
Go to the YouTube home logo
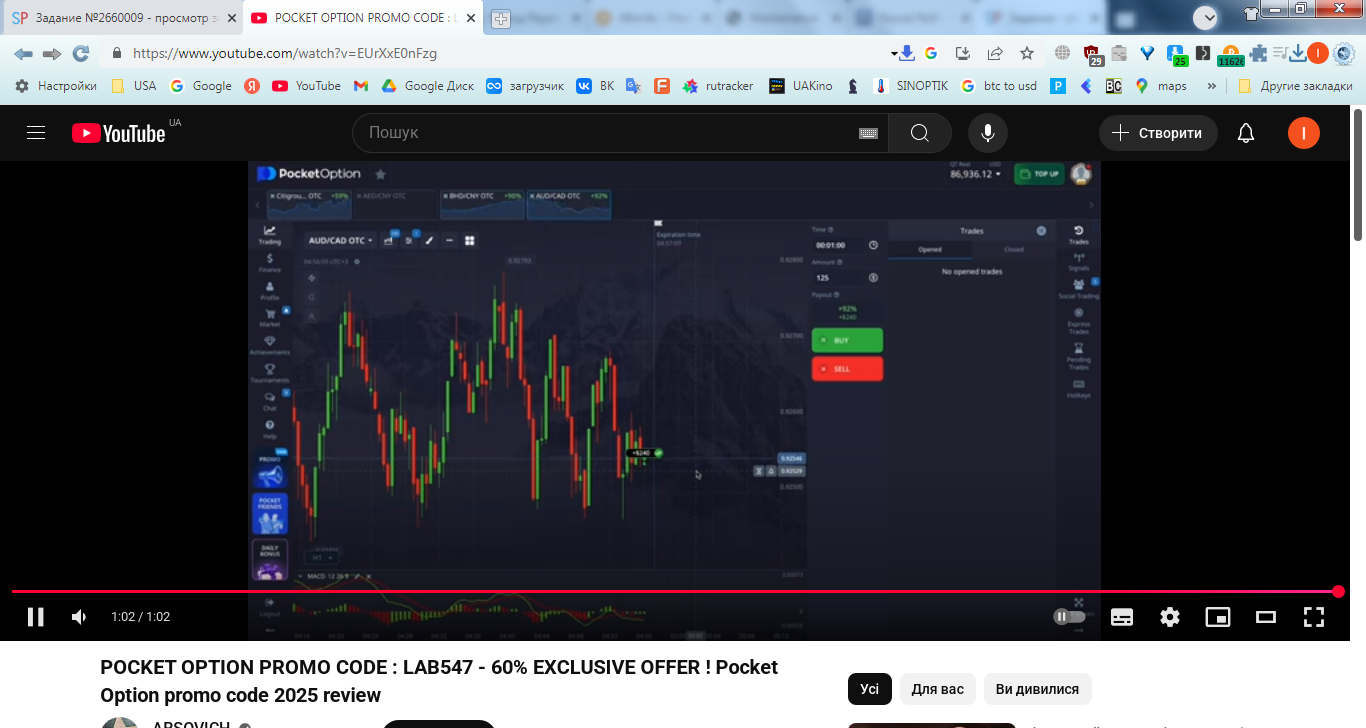point(119,133)
